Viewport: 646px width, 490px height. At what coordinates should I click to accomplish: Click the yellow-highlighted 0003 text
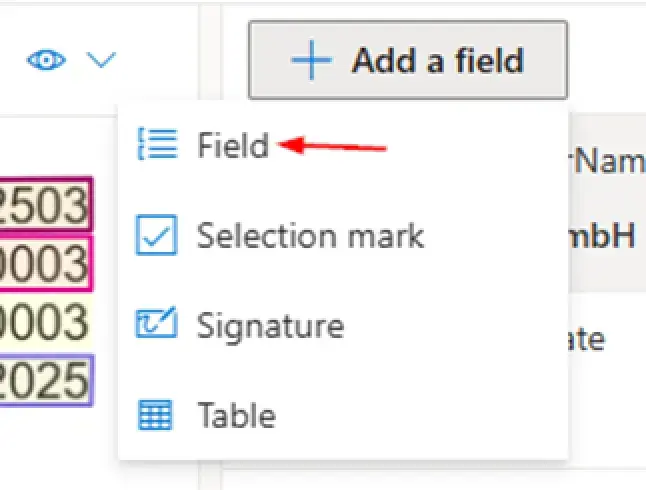[x=46, y=322]
